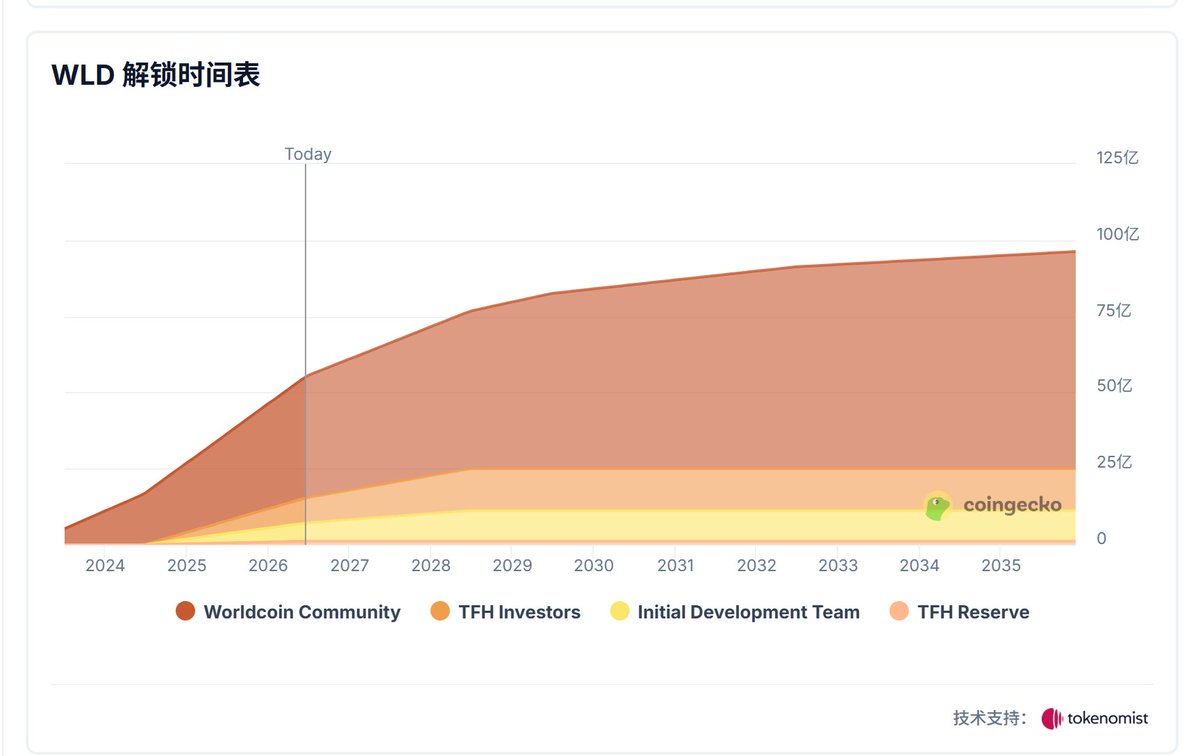Click the WLD 解锁时间表 chart title
The width and height of the screenshot is (1200, 756).
[156, 75]
